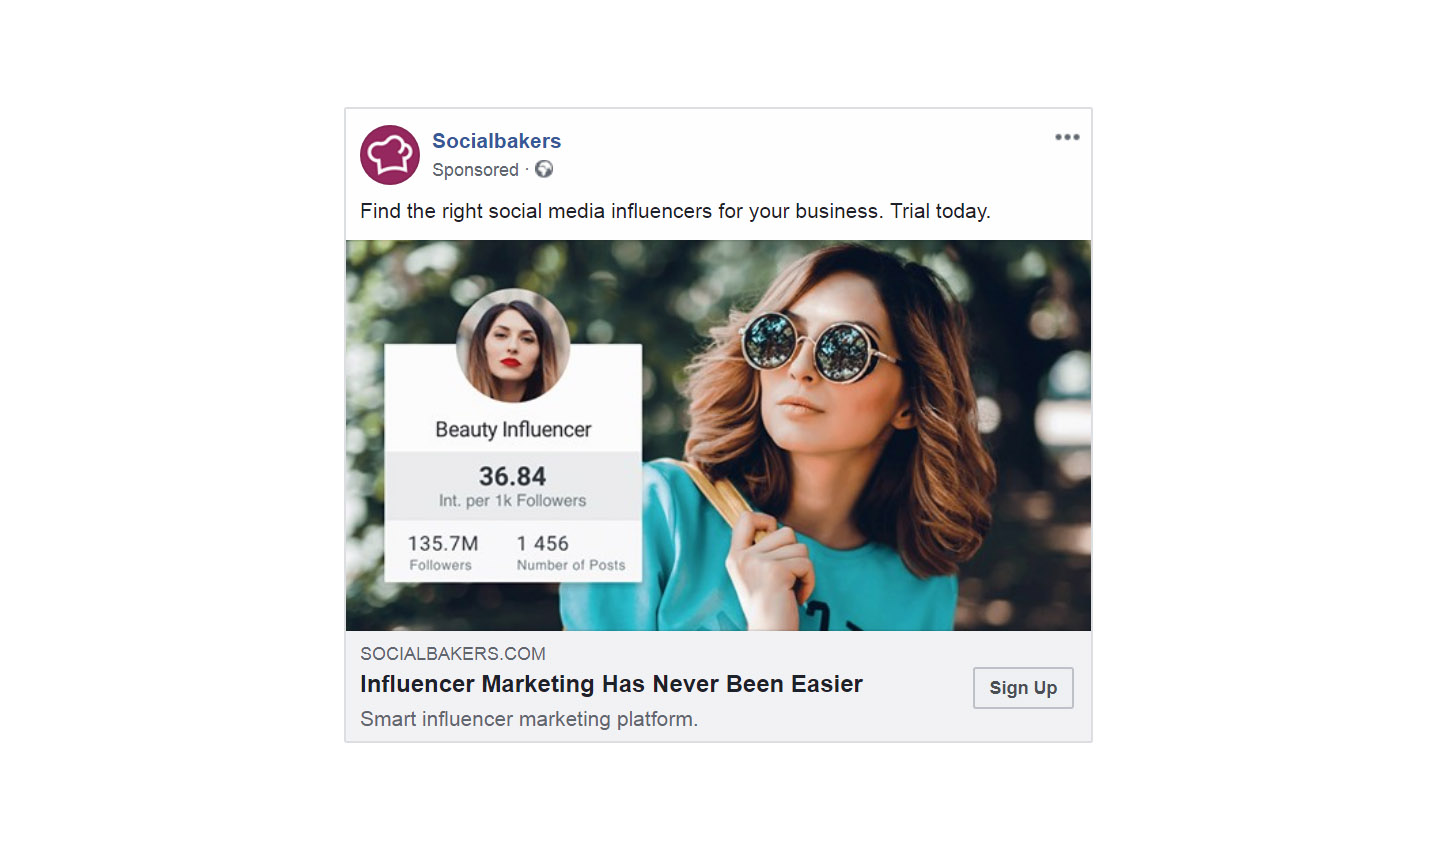Click the 1 456 posts count

543,543
